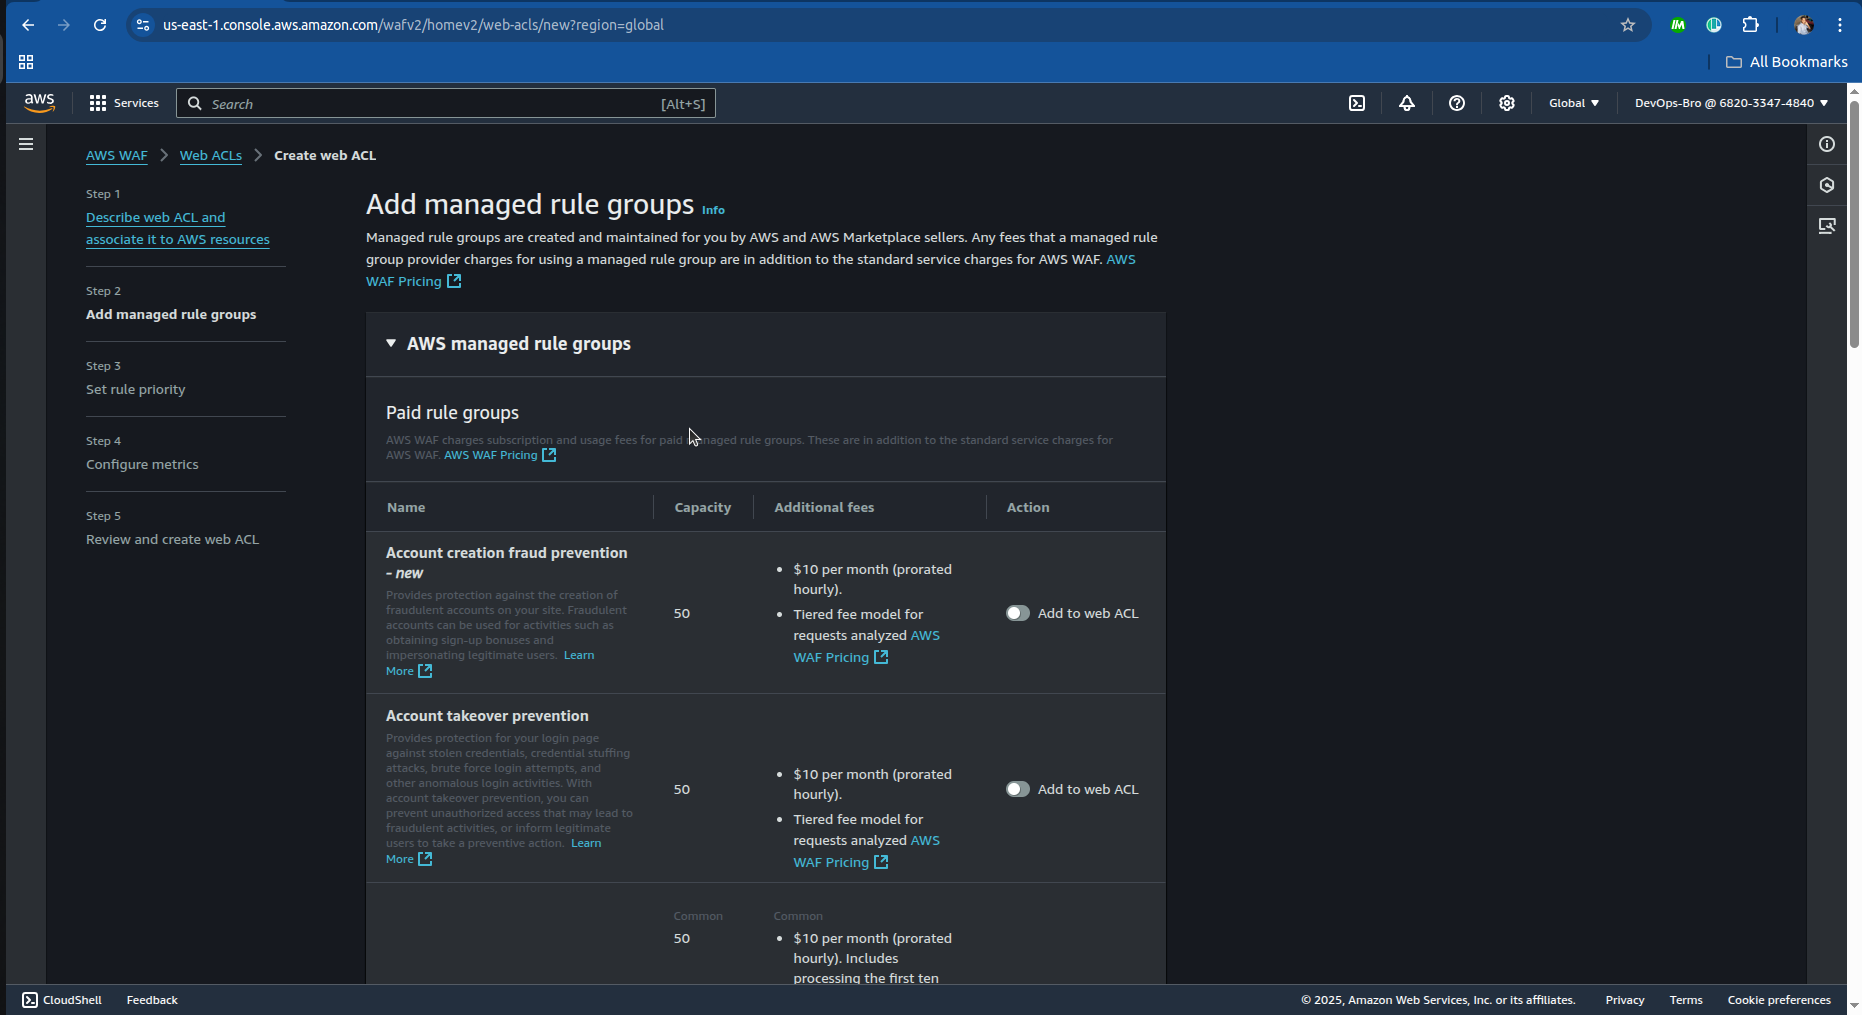Bookmark this page with the star icon

click(x=1628, y=25)
